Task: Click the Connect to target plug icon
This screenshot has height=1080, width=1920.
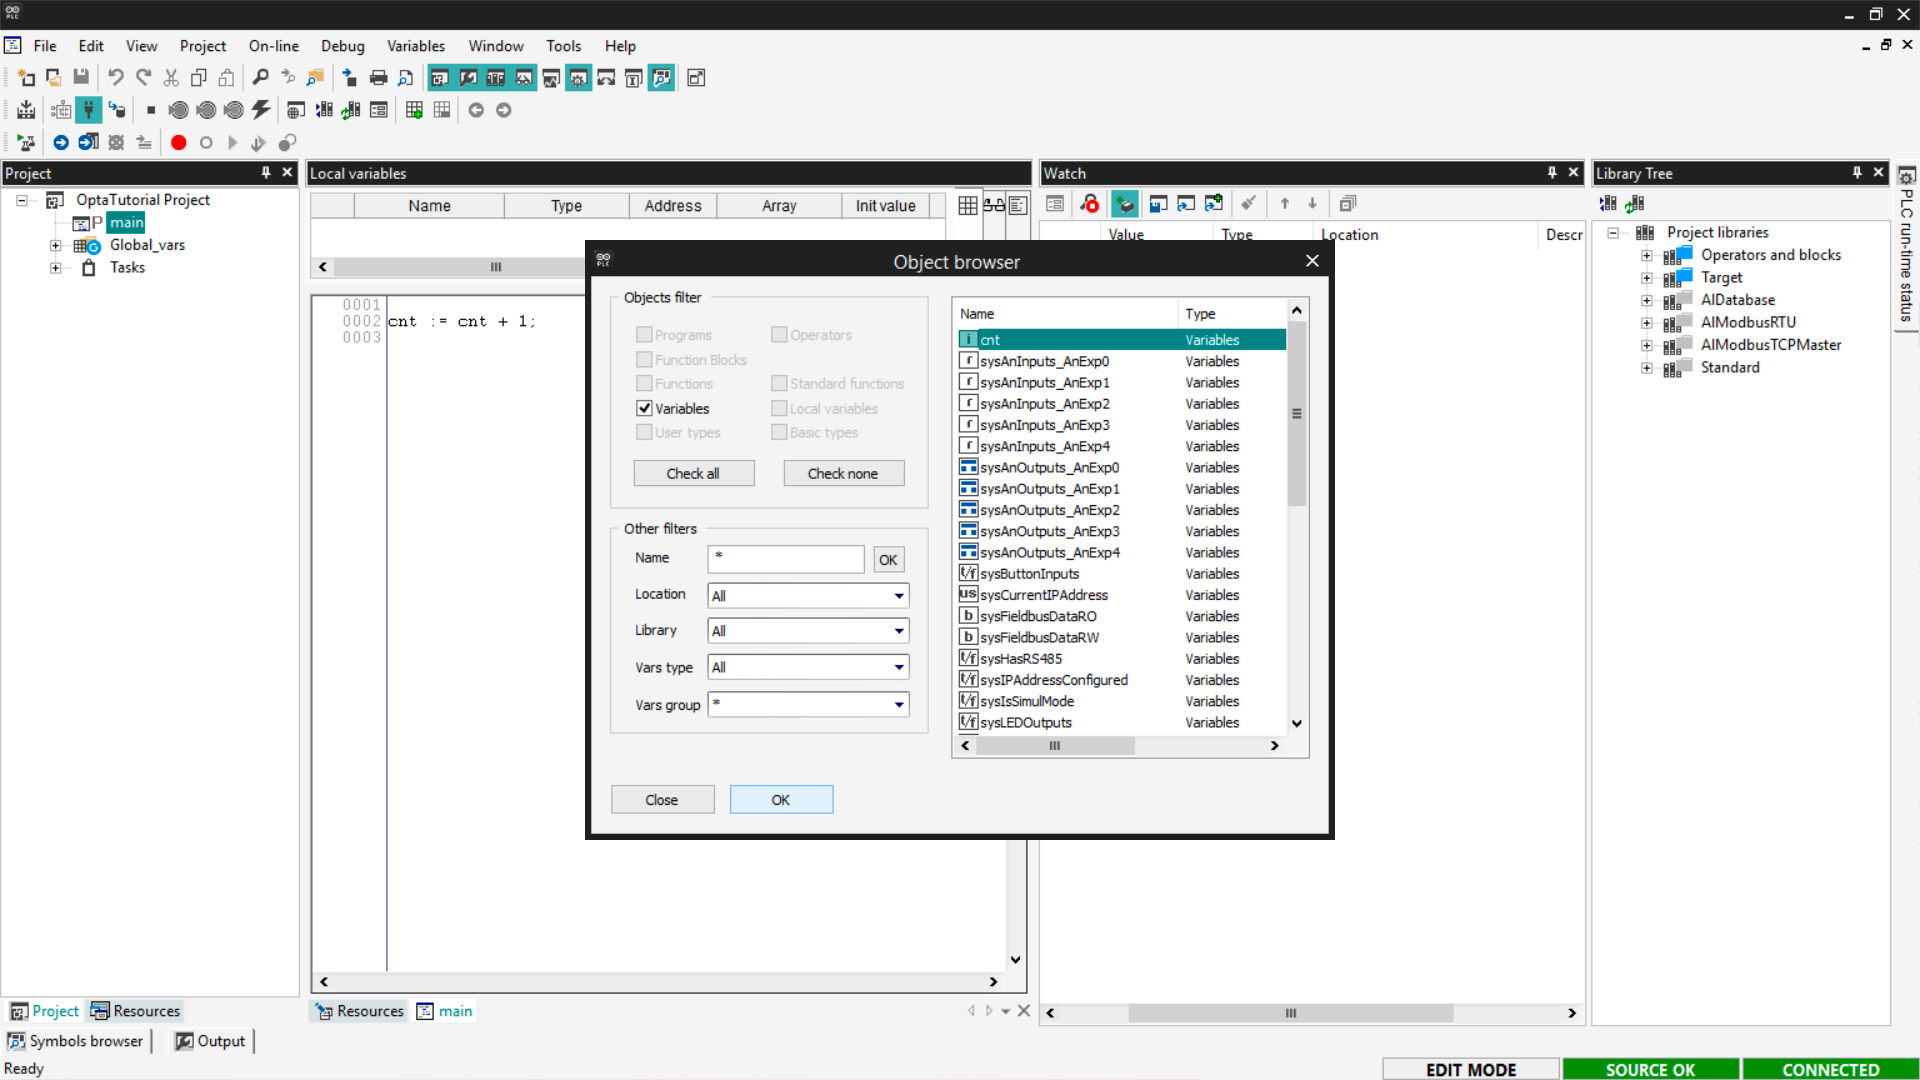Action: (x=89, y=110)
